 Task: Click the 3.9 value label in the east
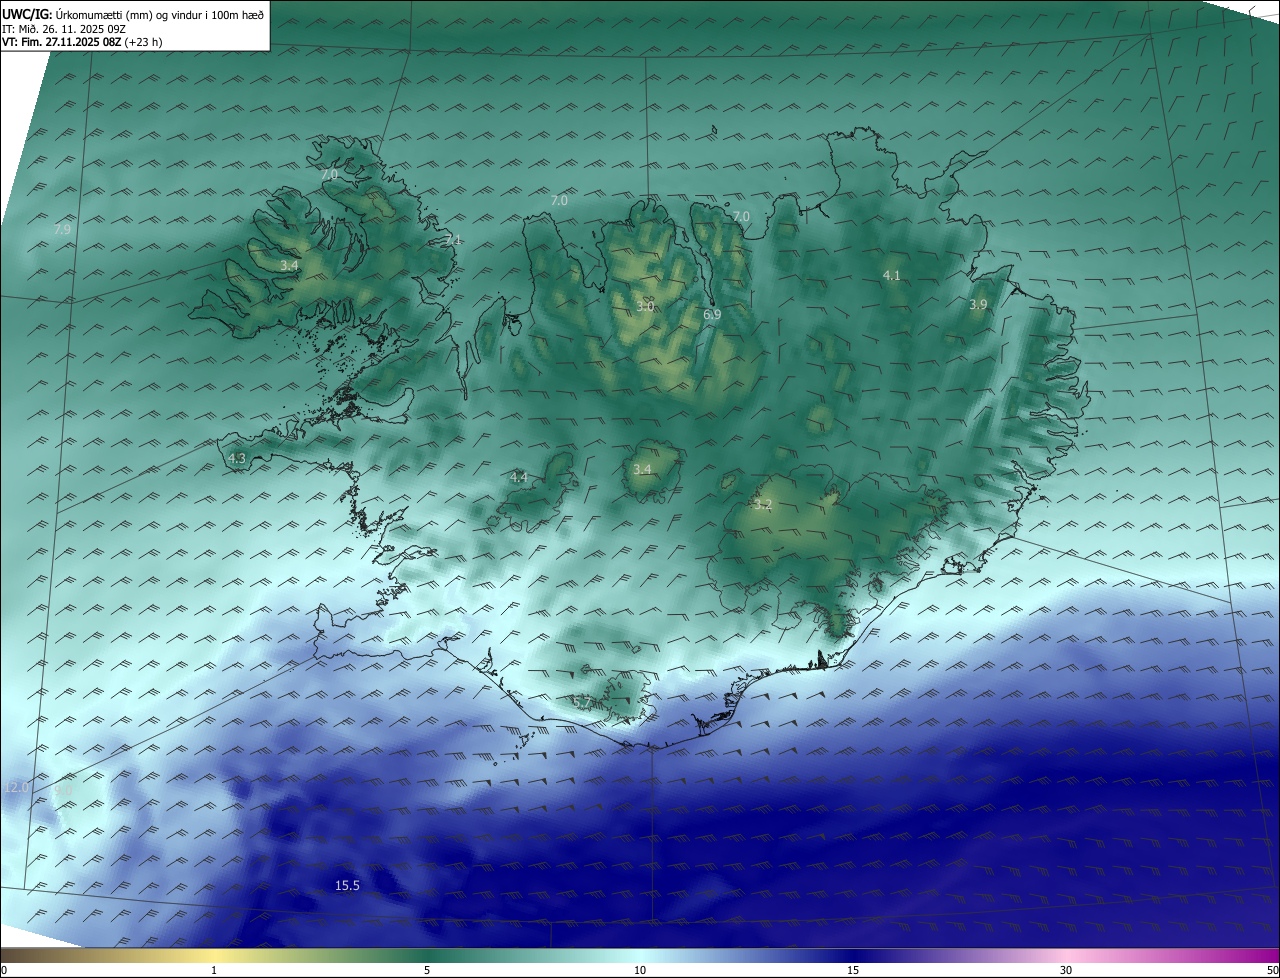point(978,304)
